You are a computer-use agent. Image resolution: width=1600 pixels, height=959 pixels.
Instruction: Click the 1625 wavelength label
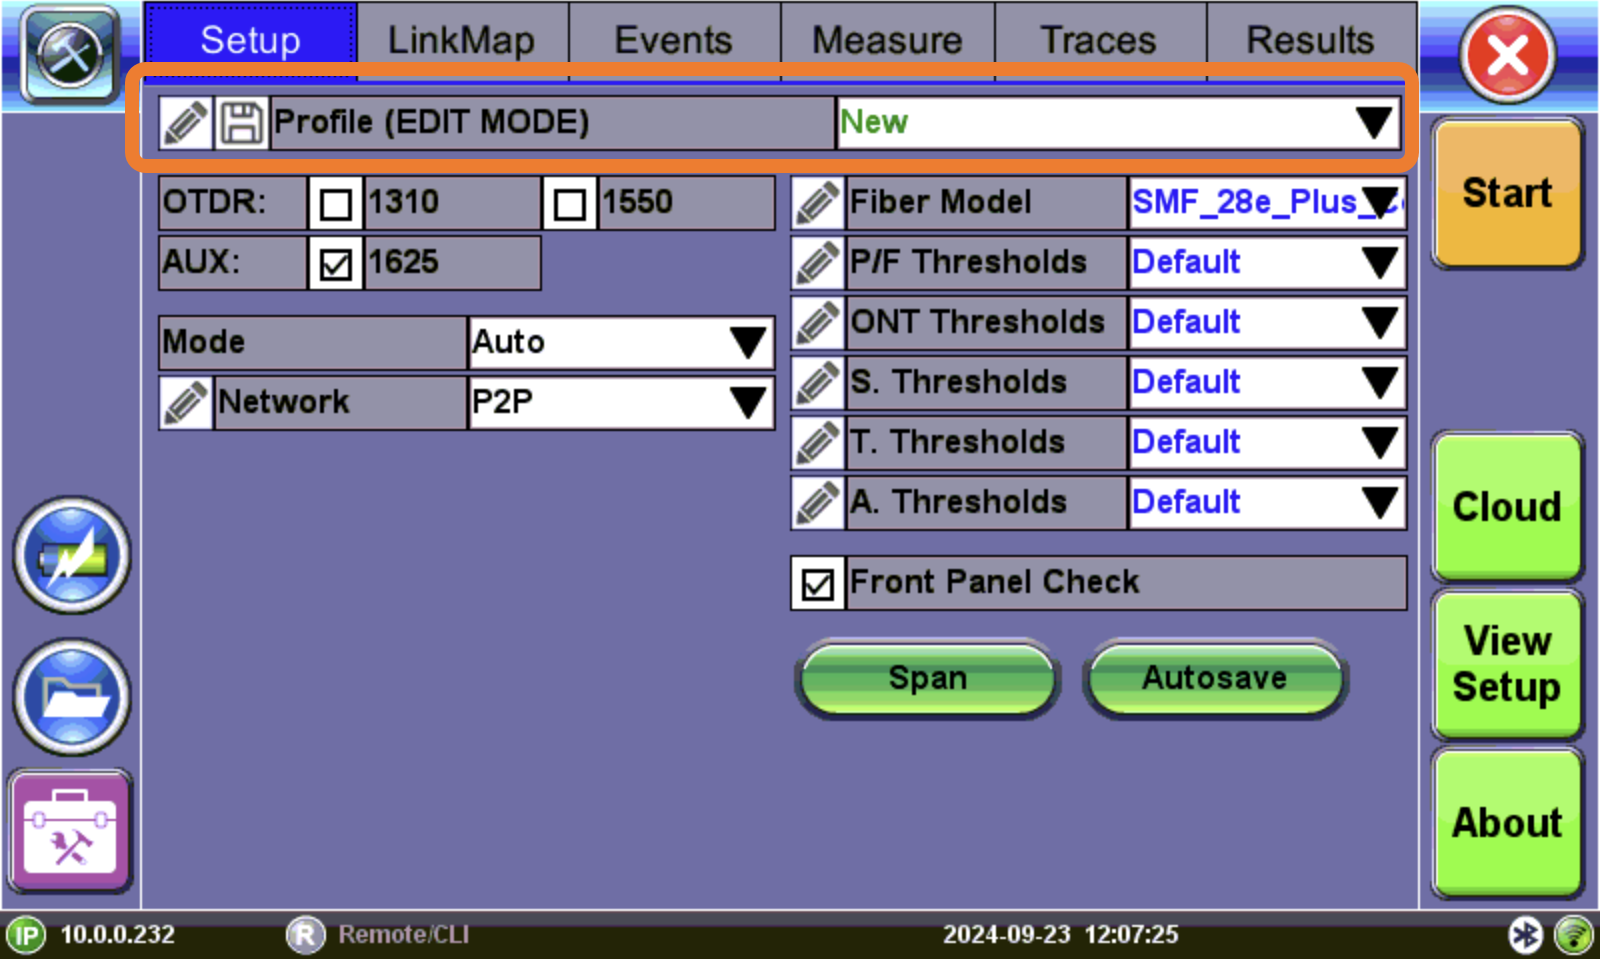[x=452, y=263]
